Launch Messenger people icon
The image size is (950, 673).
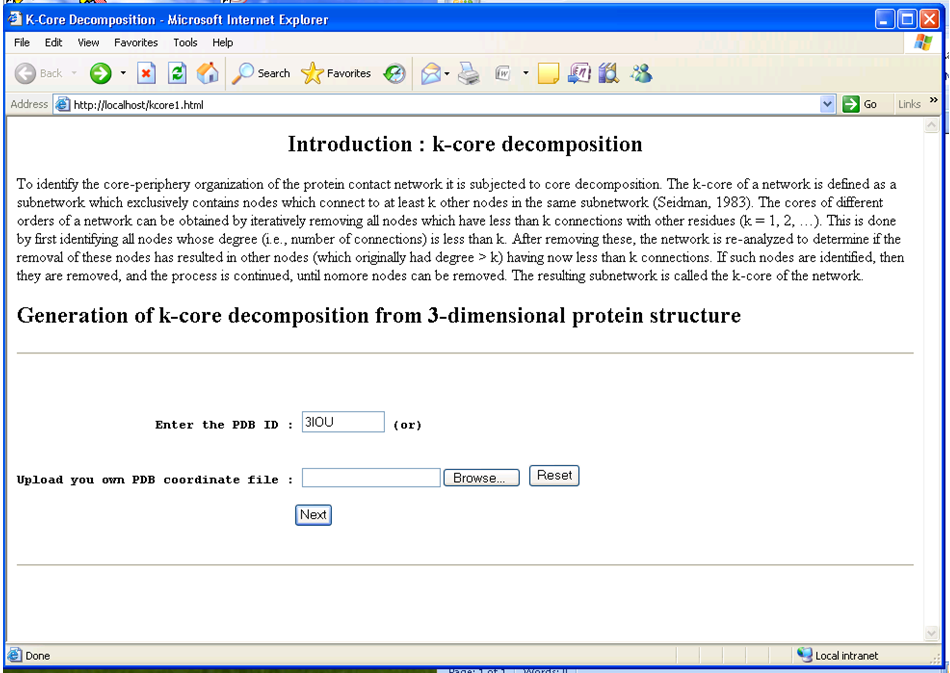click(641, 73)
